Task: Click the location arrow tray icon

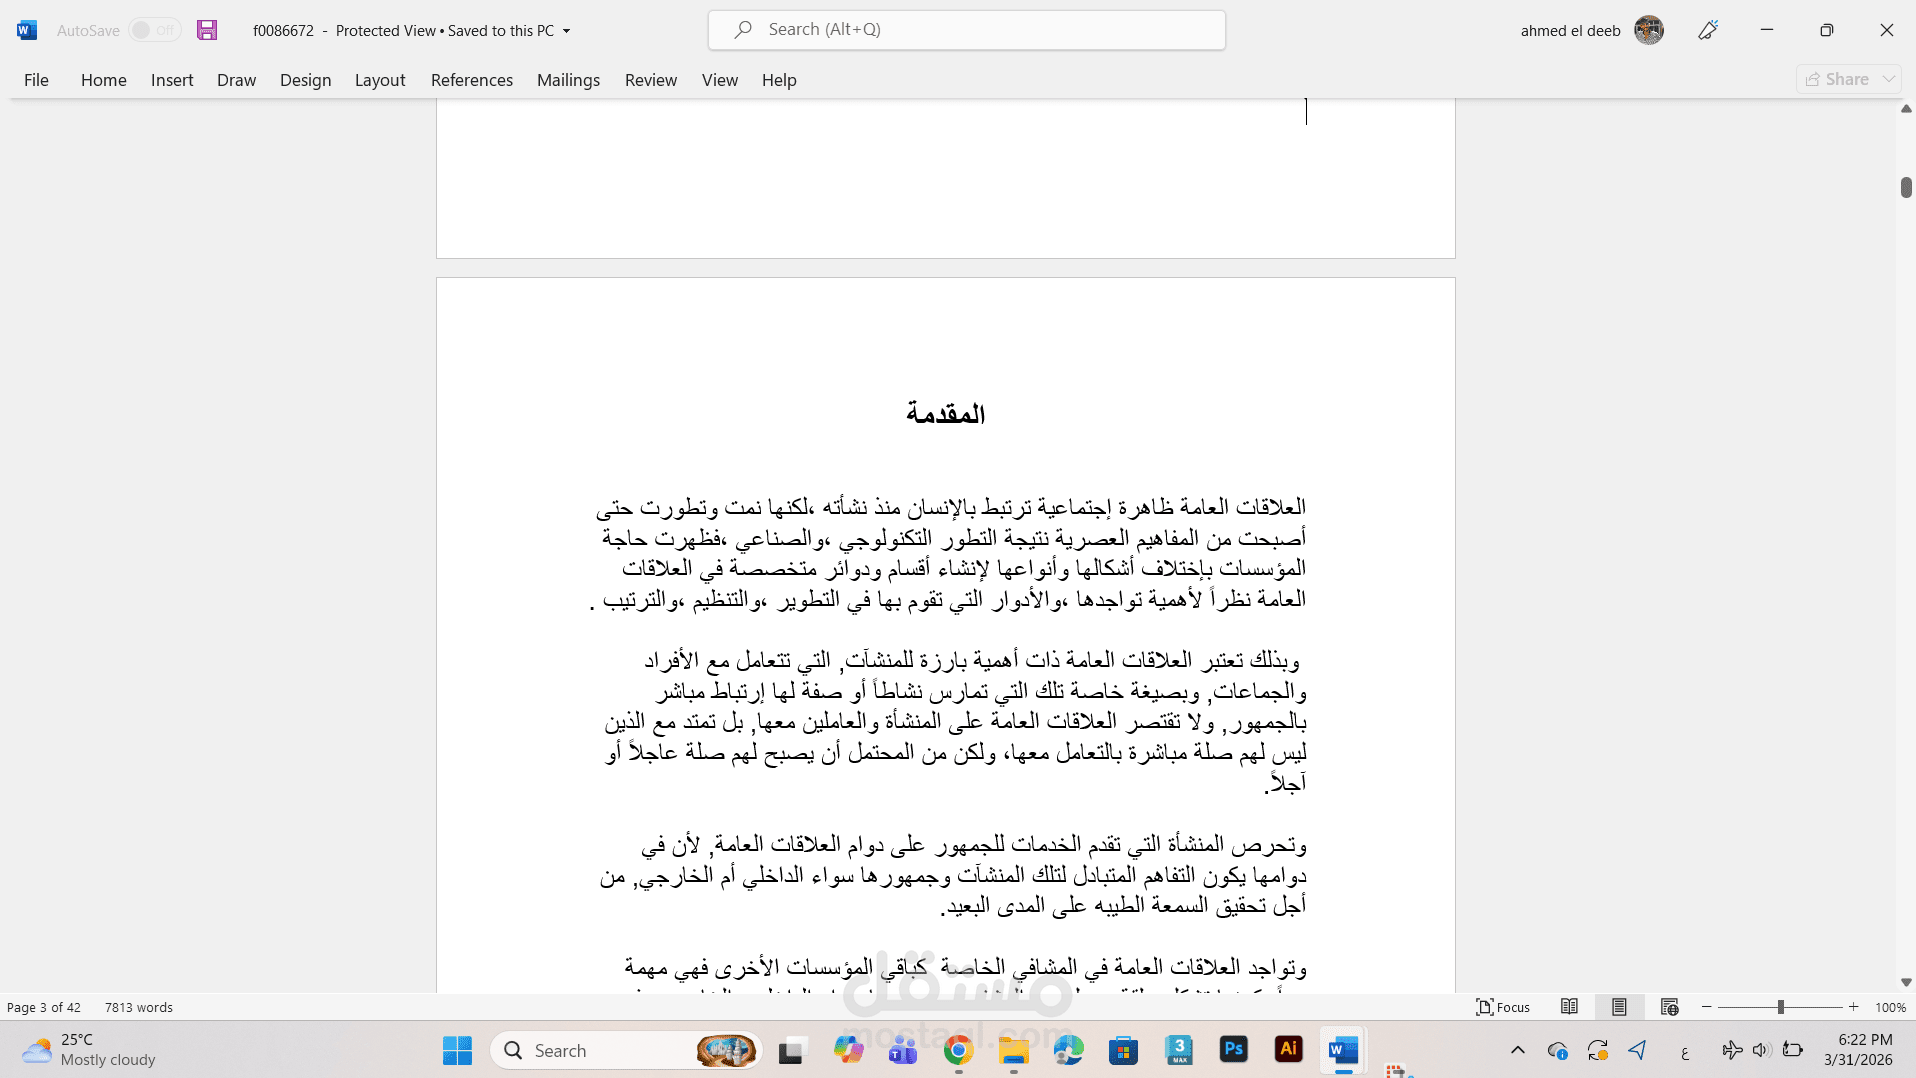Action: [1637, 1050]
